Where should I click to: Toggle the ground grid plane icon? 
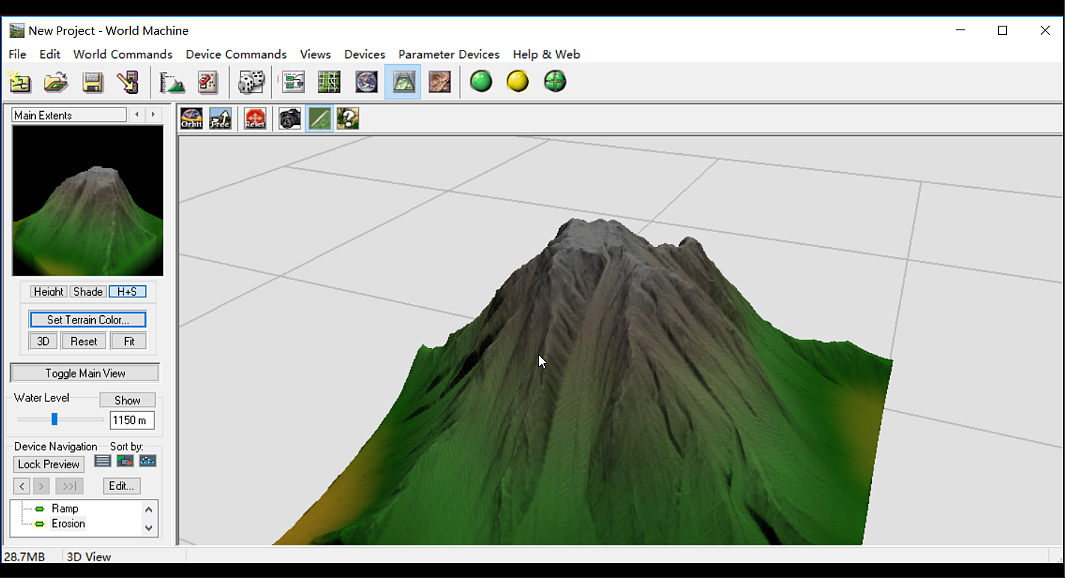click(319, 119)
